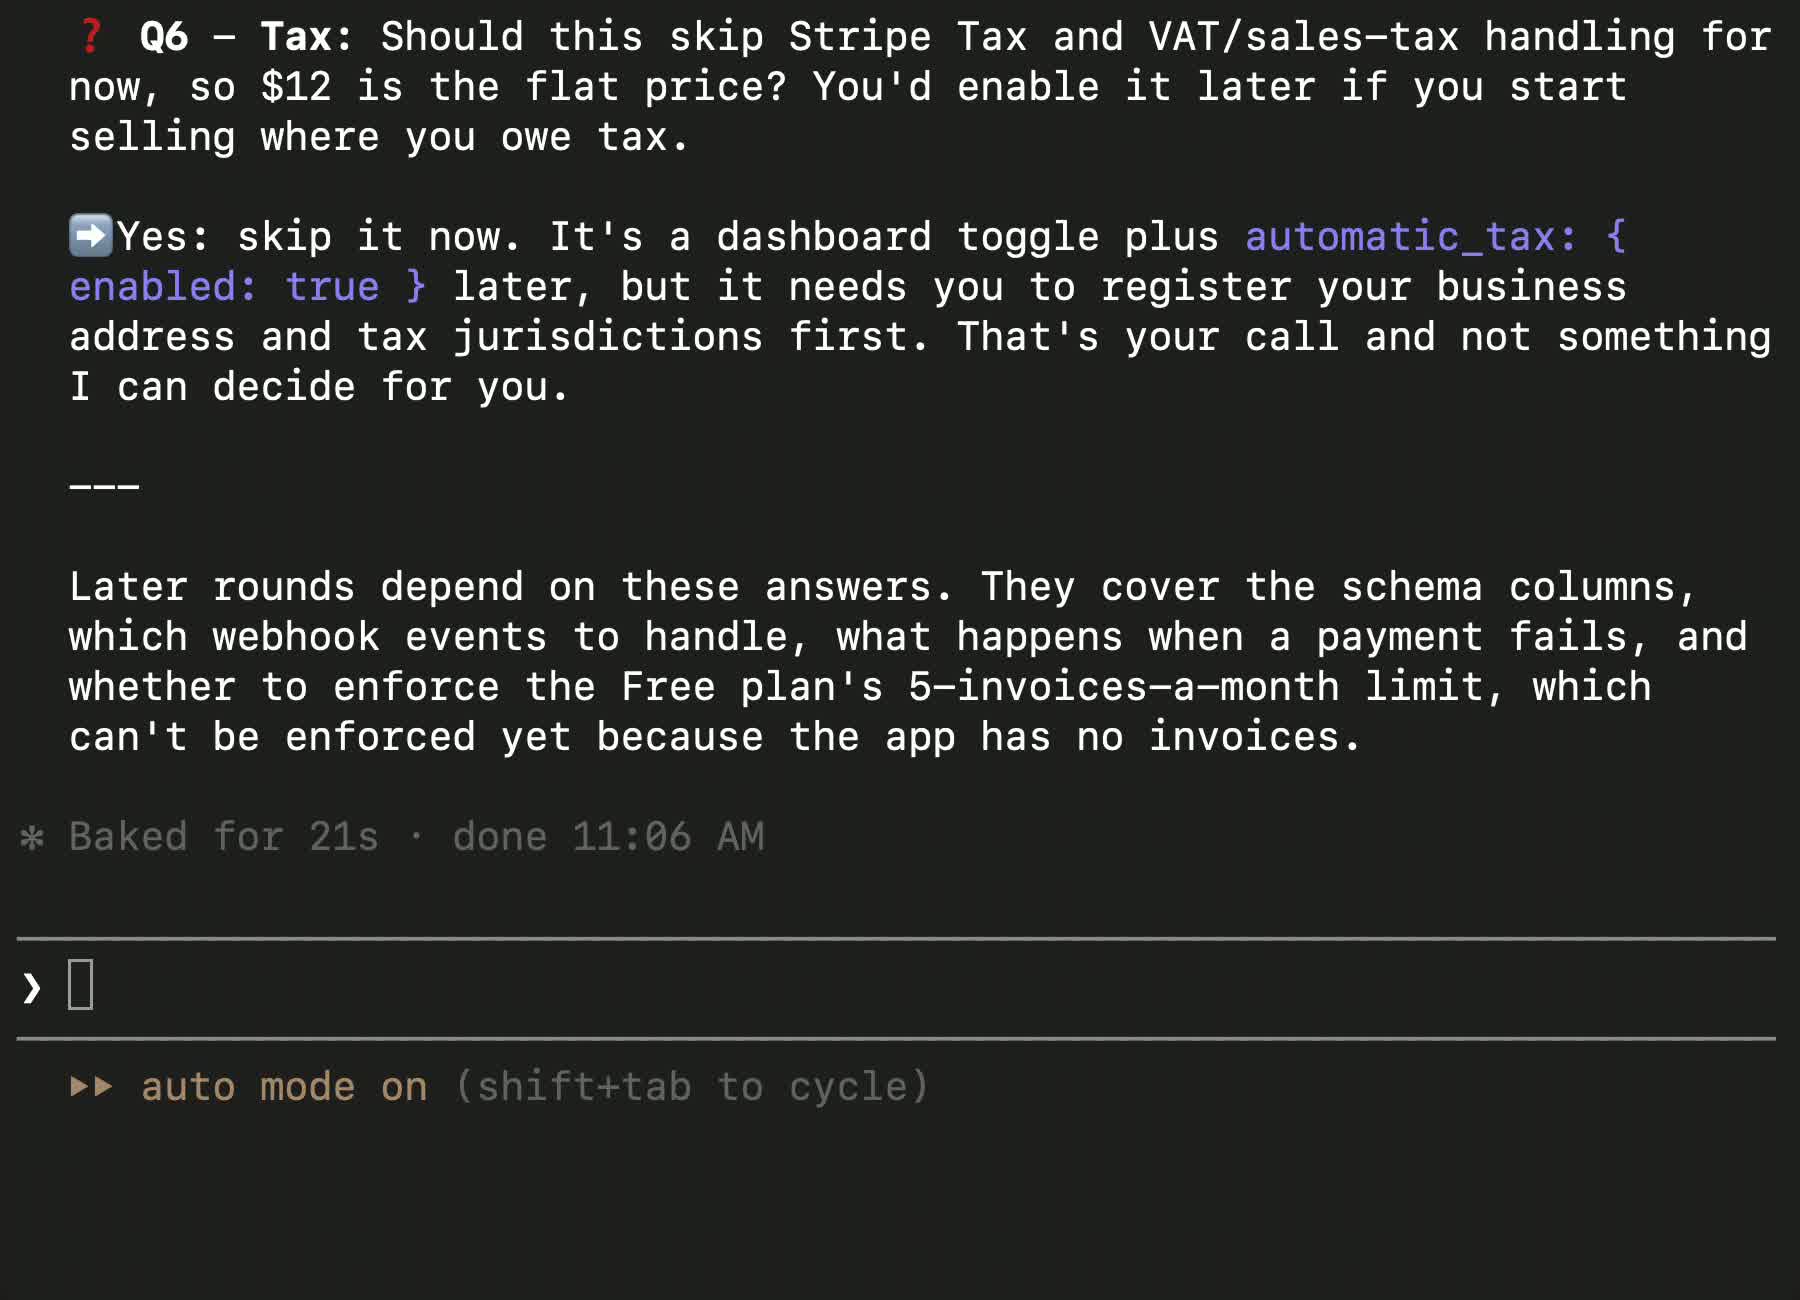Click the red question mark icon beside Q6
This screenshot has width=1800, height=1300.
point(91,36)
